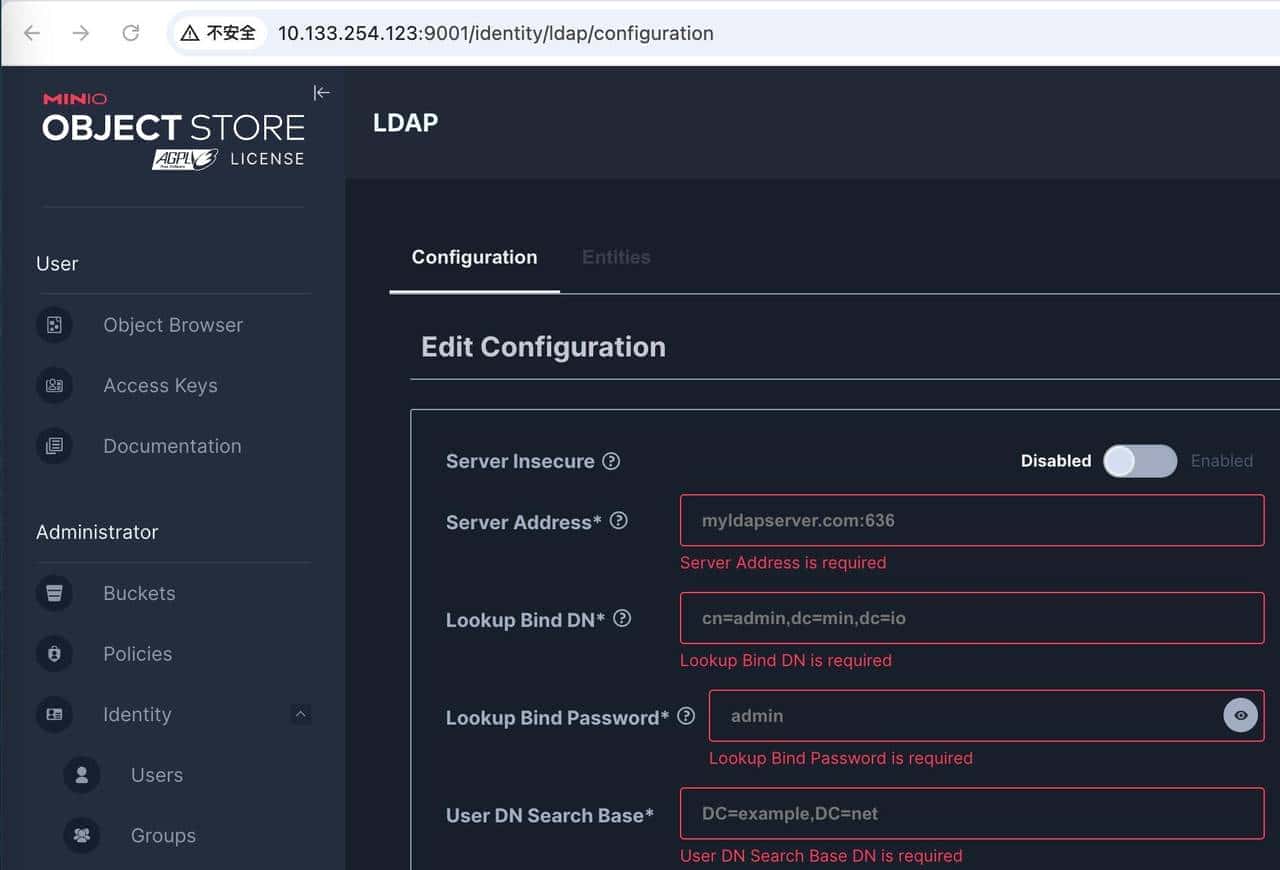Screen dimensions: 1280x870
Task: Click the Server Address input field
Action: click(971, 521)
